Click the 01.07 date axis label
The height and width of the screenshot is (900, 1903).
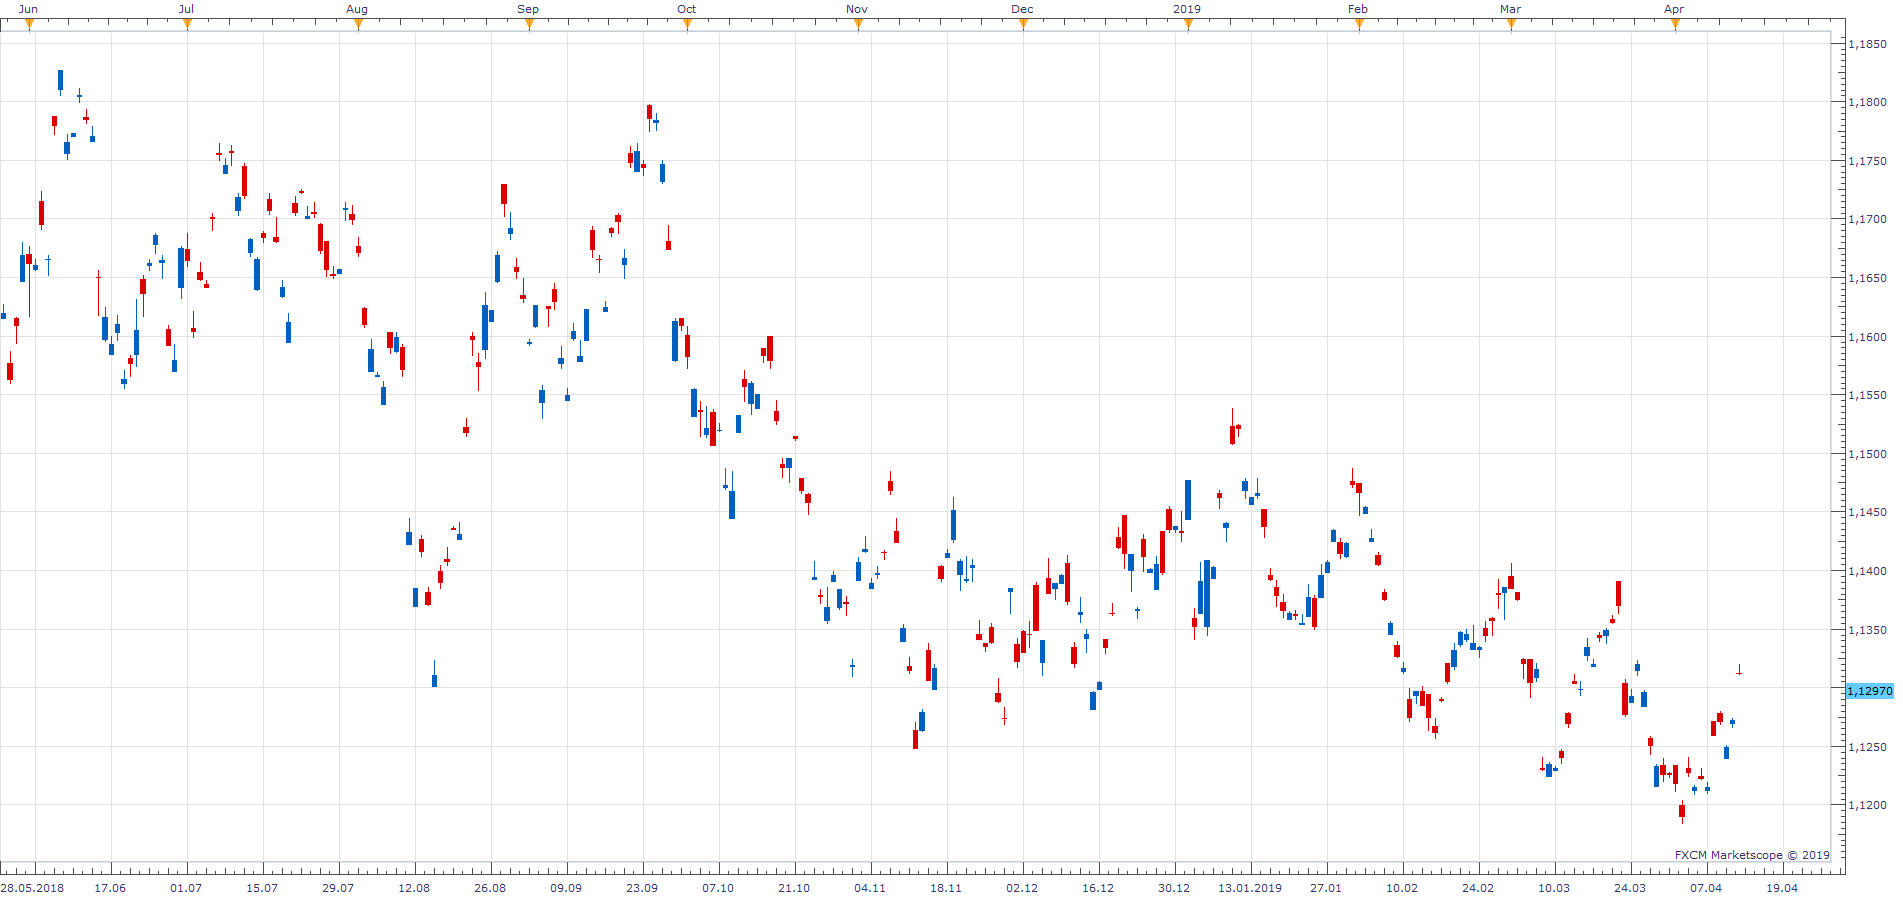coord(186,888)
